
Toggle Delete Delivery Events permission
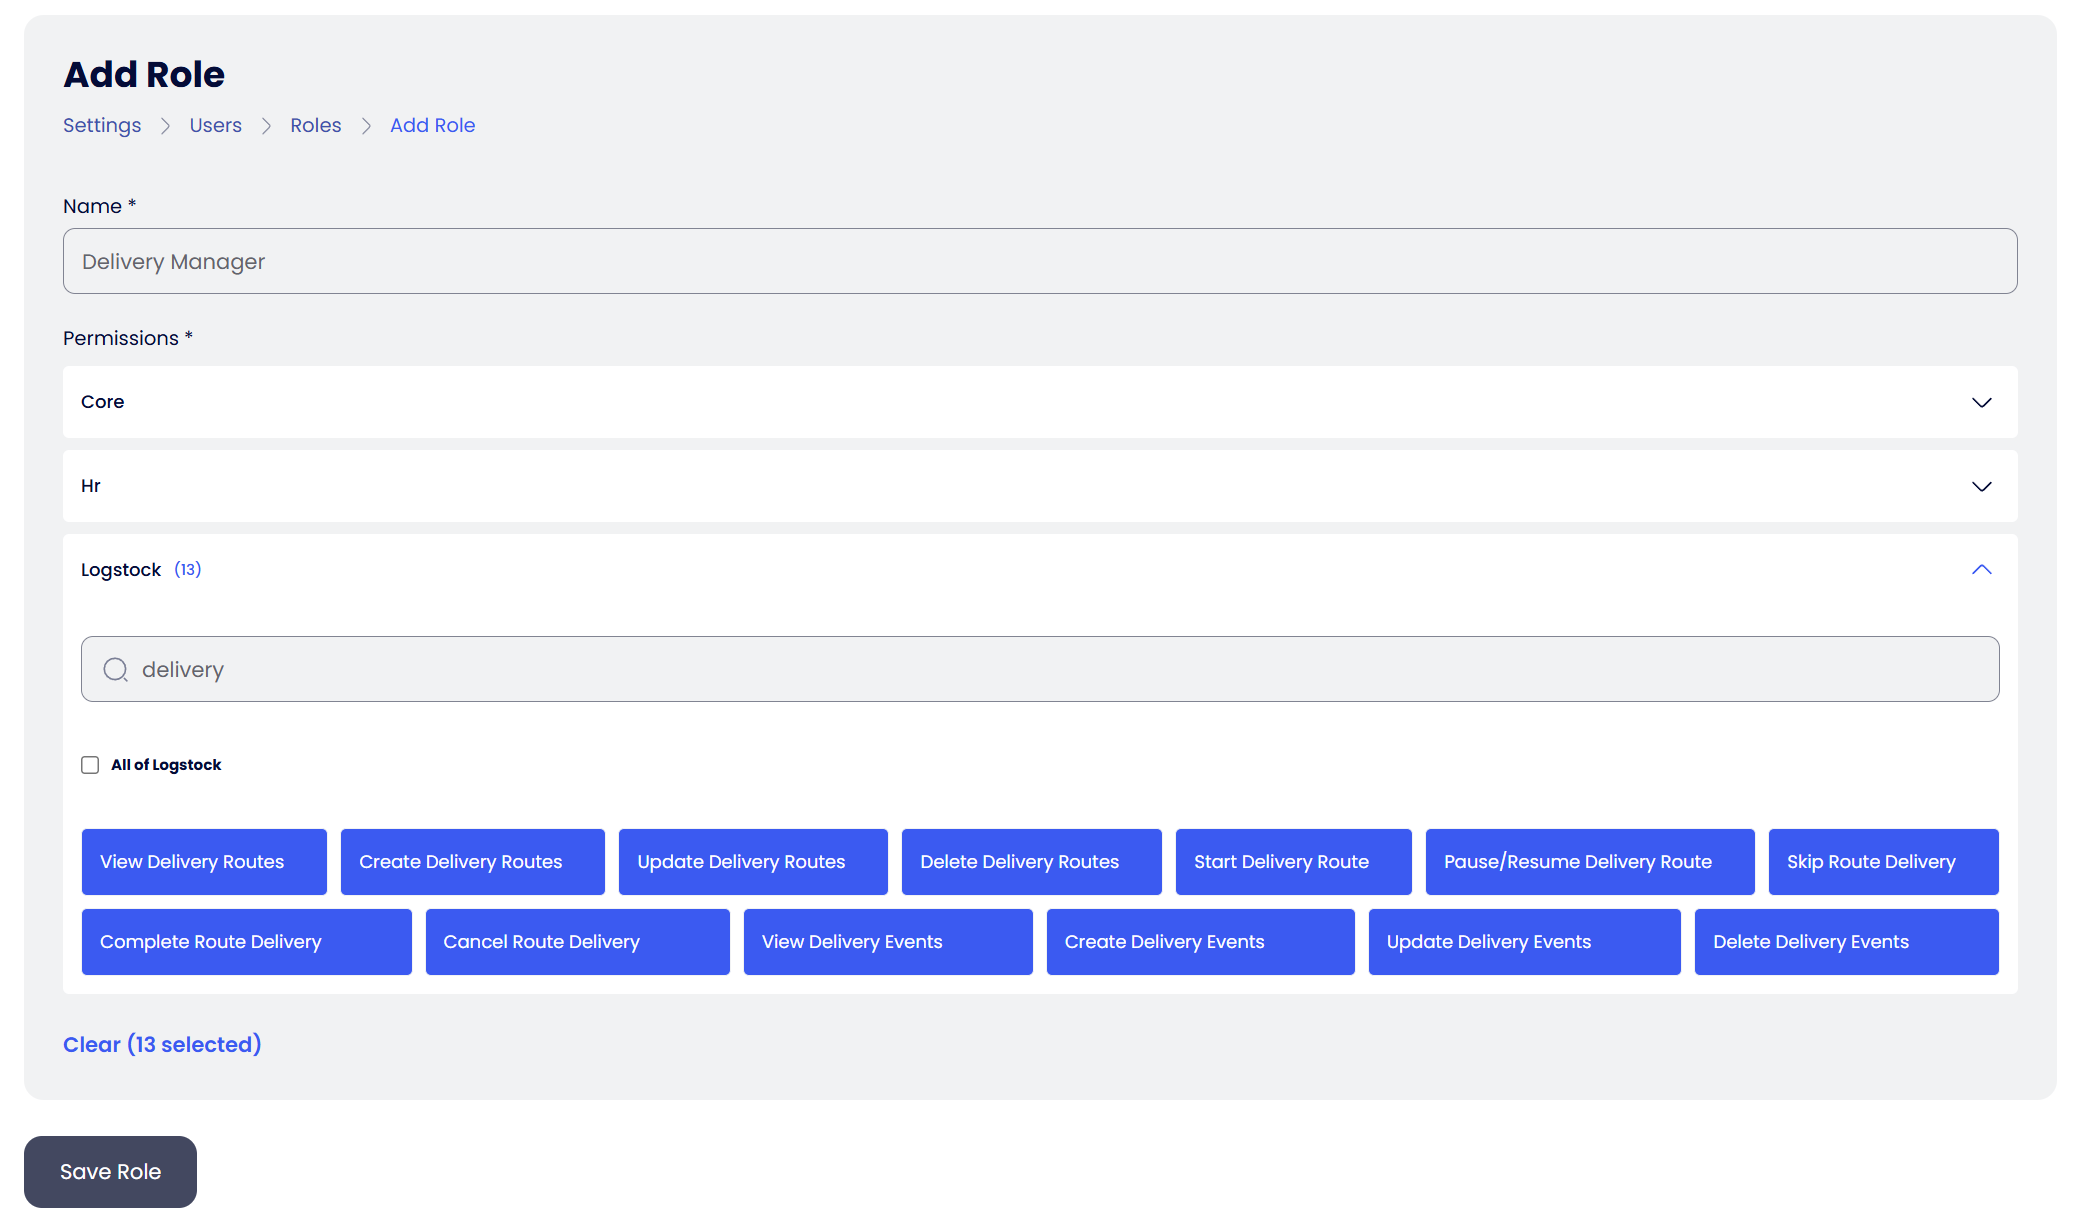1845,941
